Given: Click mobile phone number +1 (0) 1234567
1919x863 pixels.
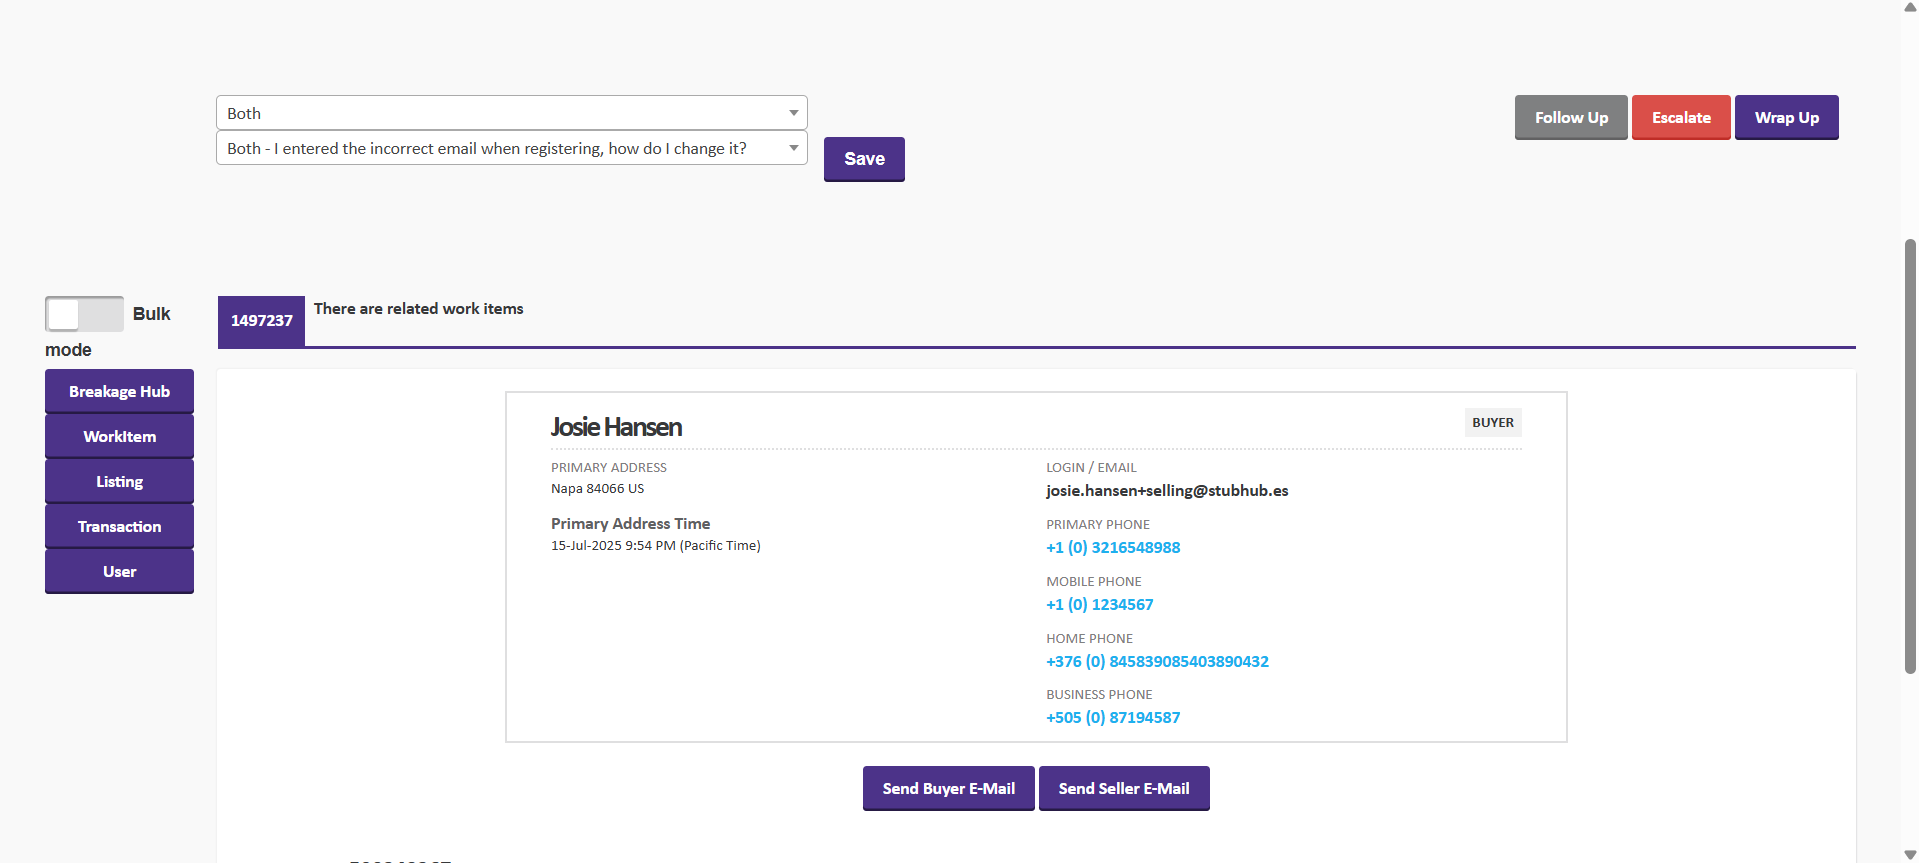Looking at the screenshot, I should (x=1099, y=604).
